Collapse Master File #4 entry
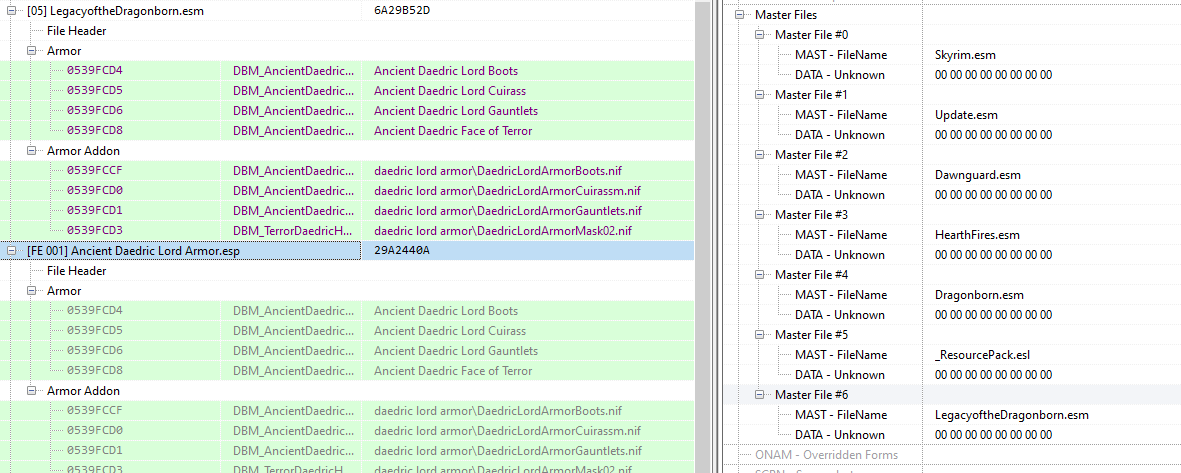 click(759, 275)
